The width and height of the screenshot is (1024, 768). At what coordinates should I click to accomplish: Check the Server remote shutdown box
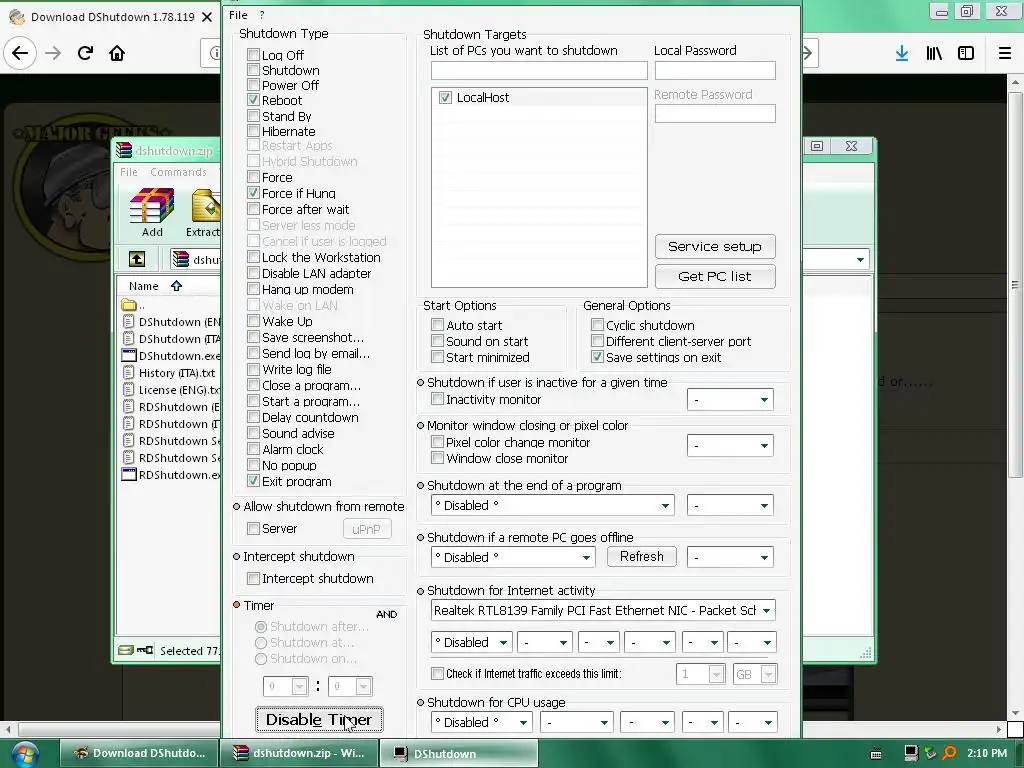click(x=253, y=528)
